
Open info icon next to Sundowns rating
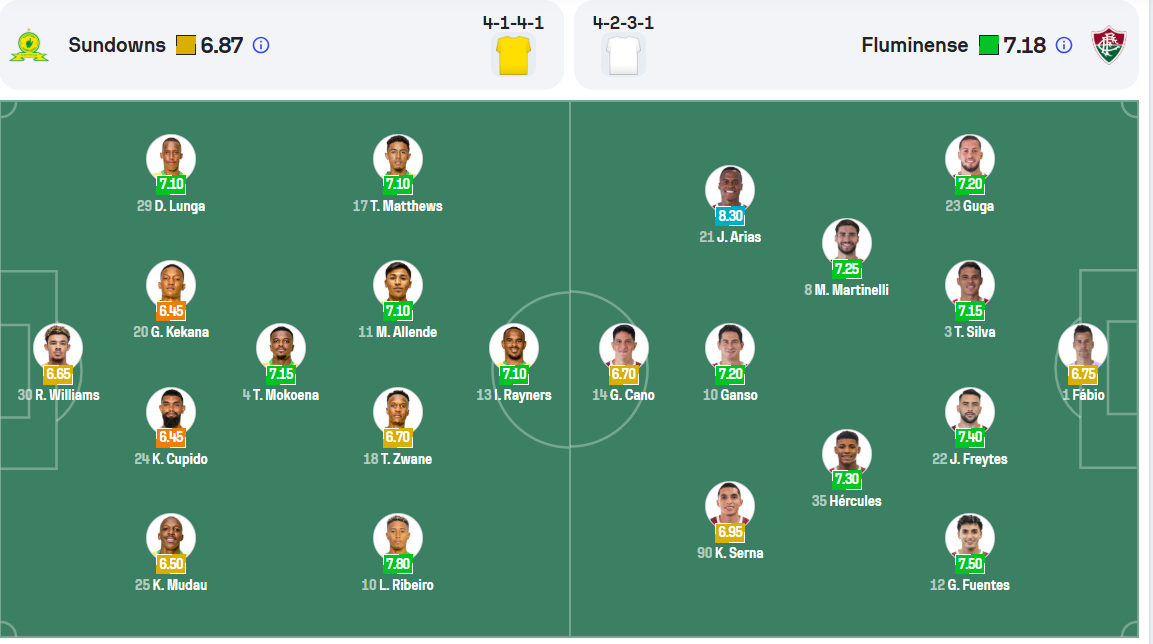pos(261,45)
